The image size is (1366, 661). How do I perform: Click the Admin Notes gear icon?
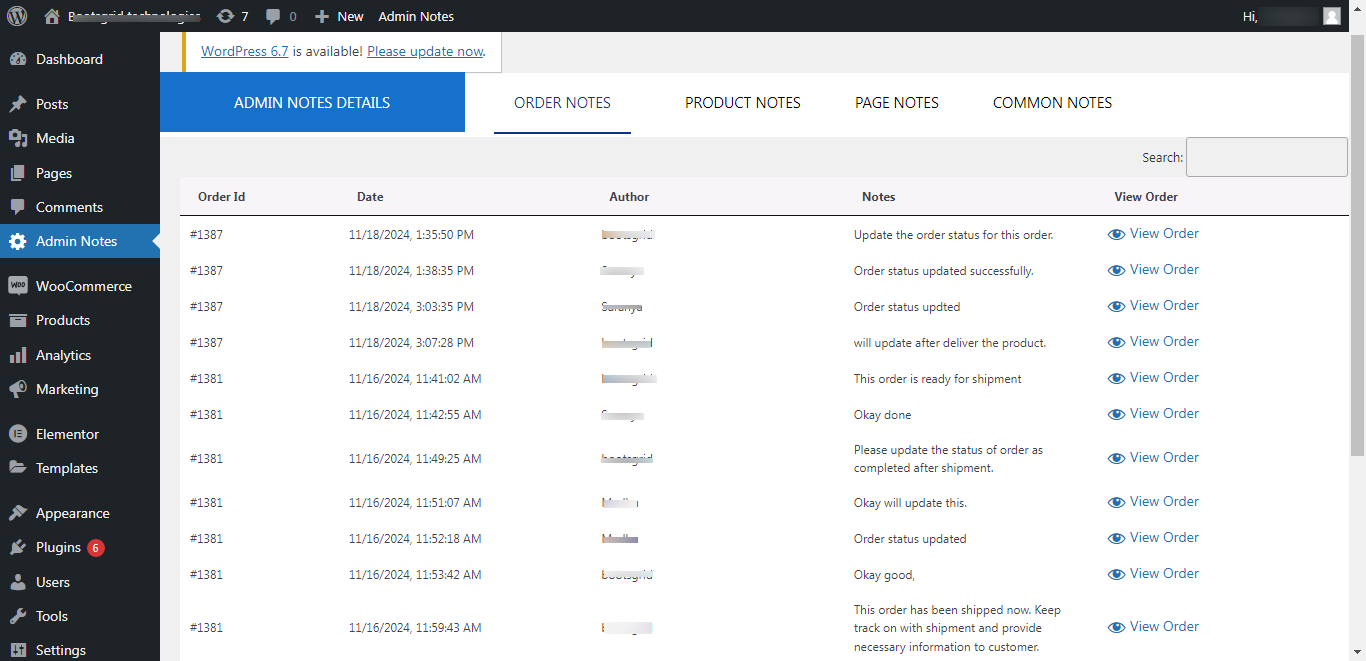click(18, 241)
